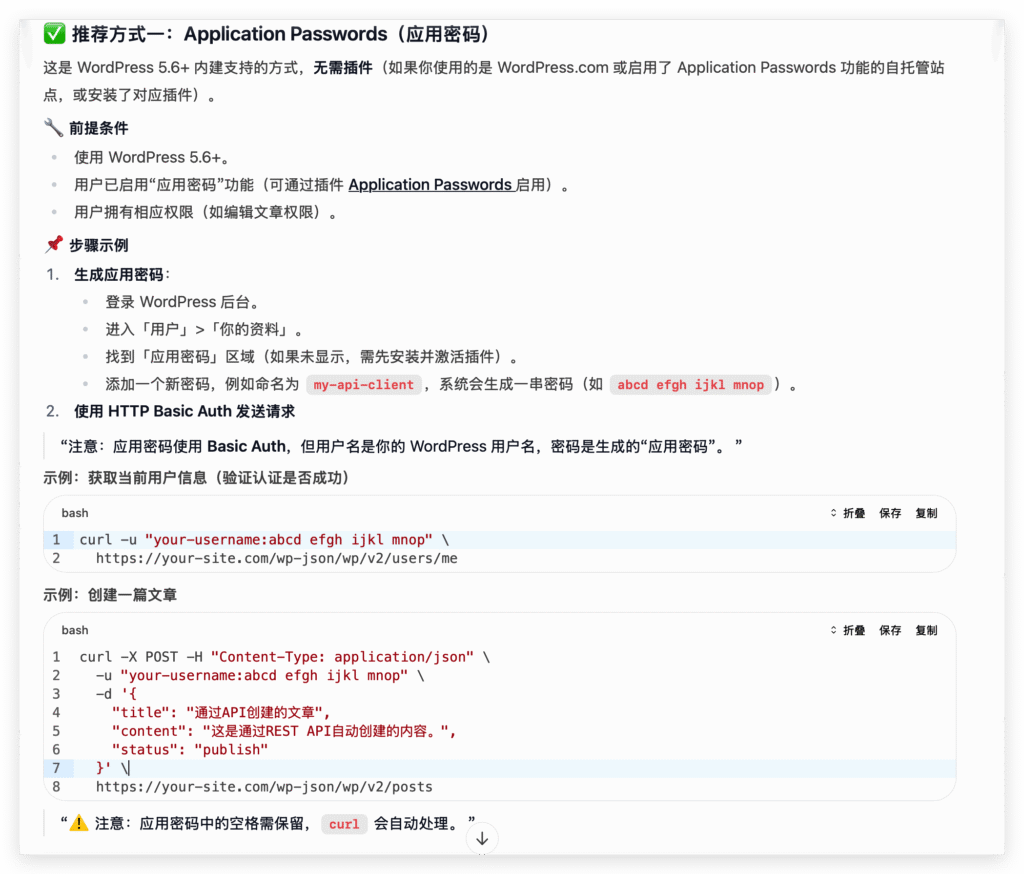This screenshot has height=874, width=1024.
Task: Click the pushpin icon beside 步骤示例
Action: click(x=54, y=245)
